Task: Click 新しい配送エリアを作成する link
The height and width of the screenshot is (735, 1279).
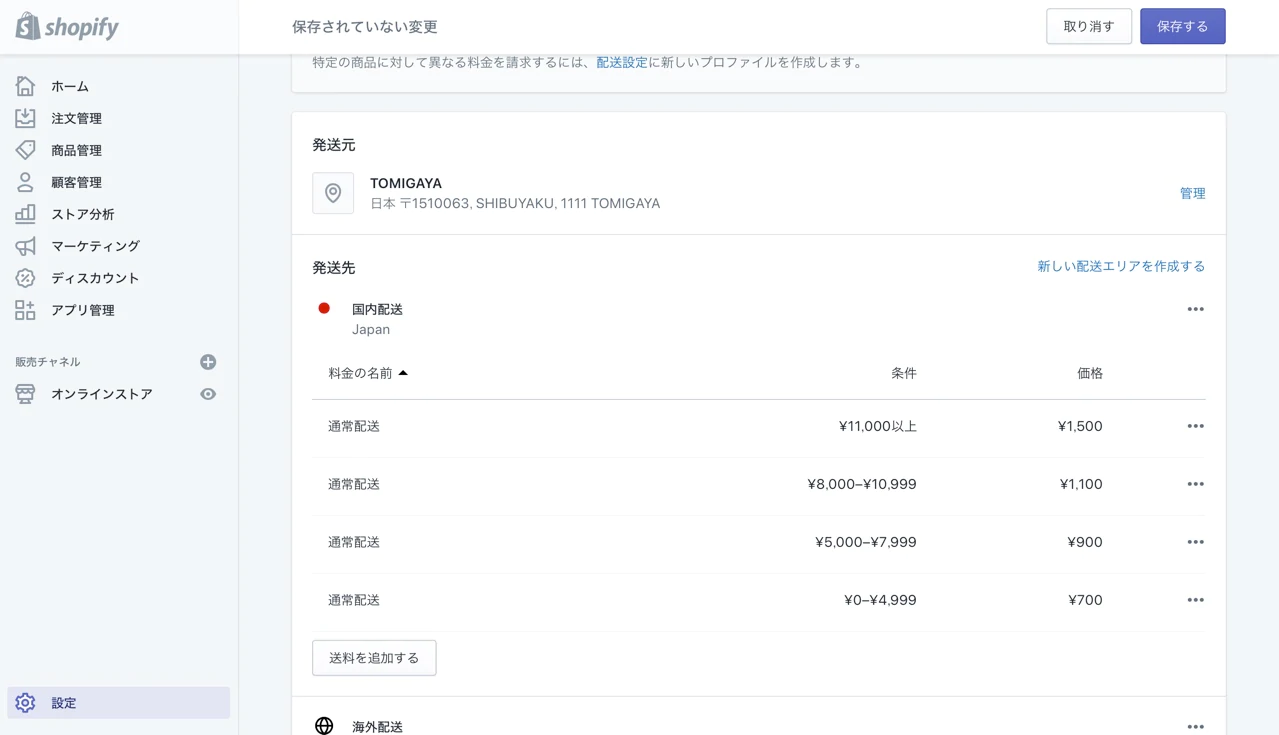Action: (x=1120, y=266)
